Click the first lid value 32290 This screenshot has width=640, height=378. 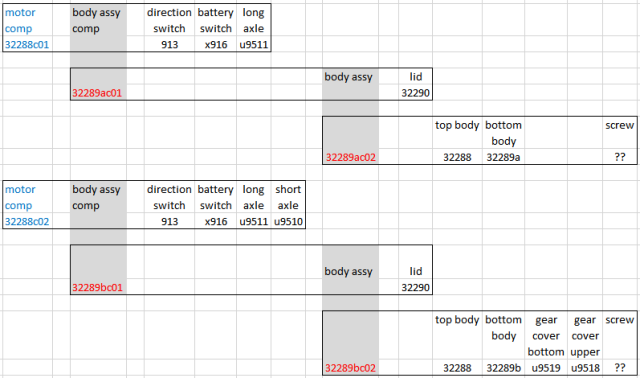pyautogui.click(x=416, y=93)
